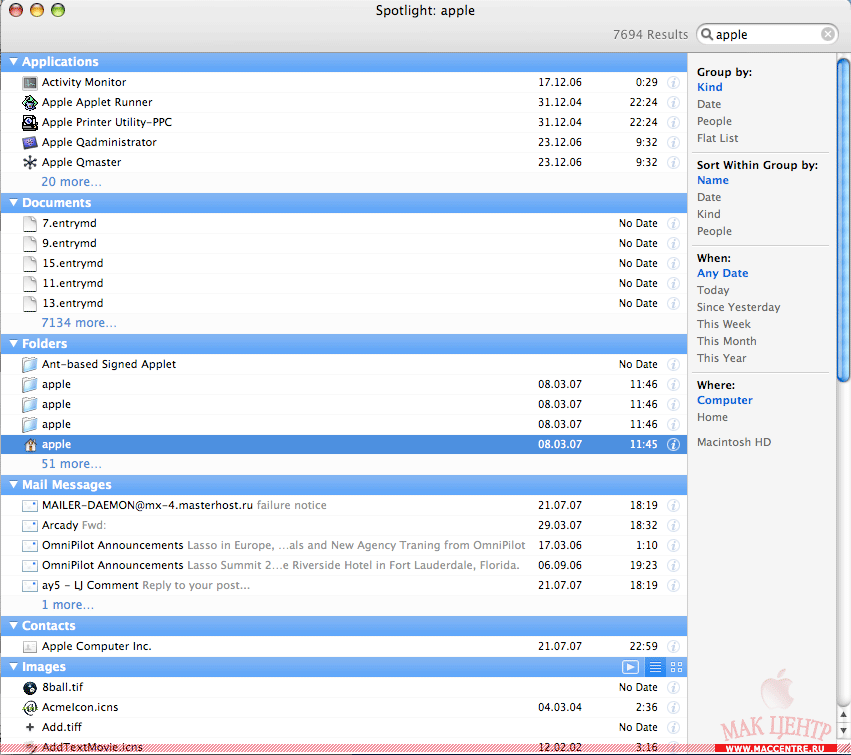Group results as Flat List
Image resolution: width=851 pixels, height=755 pixels.
tap(717, 138)
